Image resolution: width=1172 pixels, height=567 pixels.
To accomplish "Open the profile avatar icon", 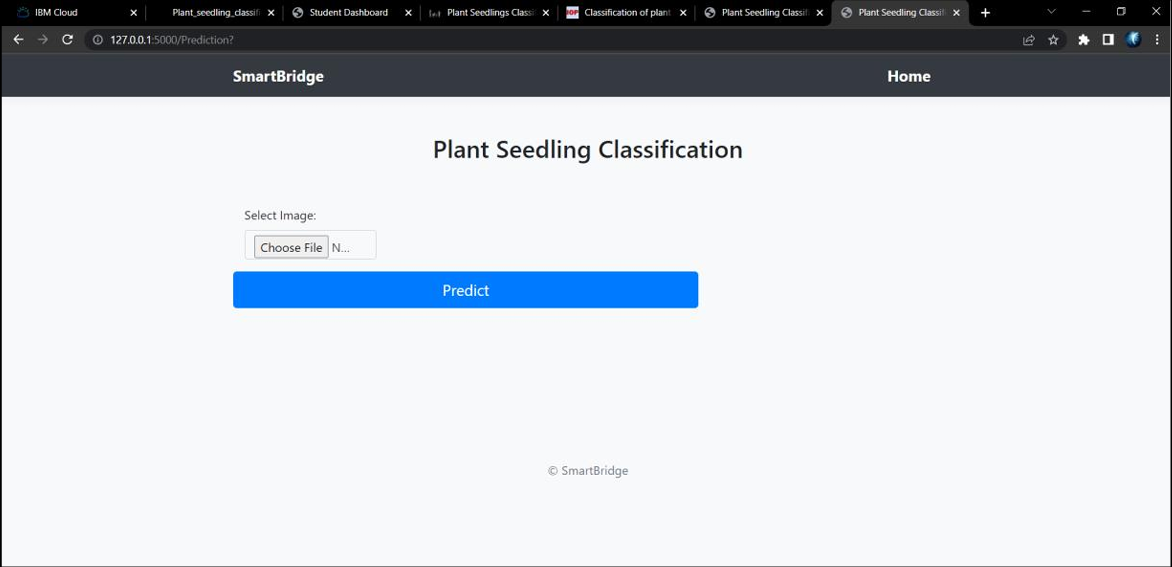I will (x=1133, y=40).
